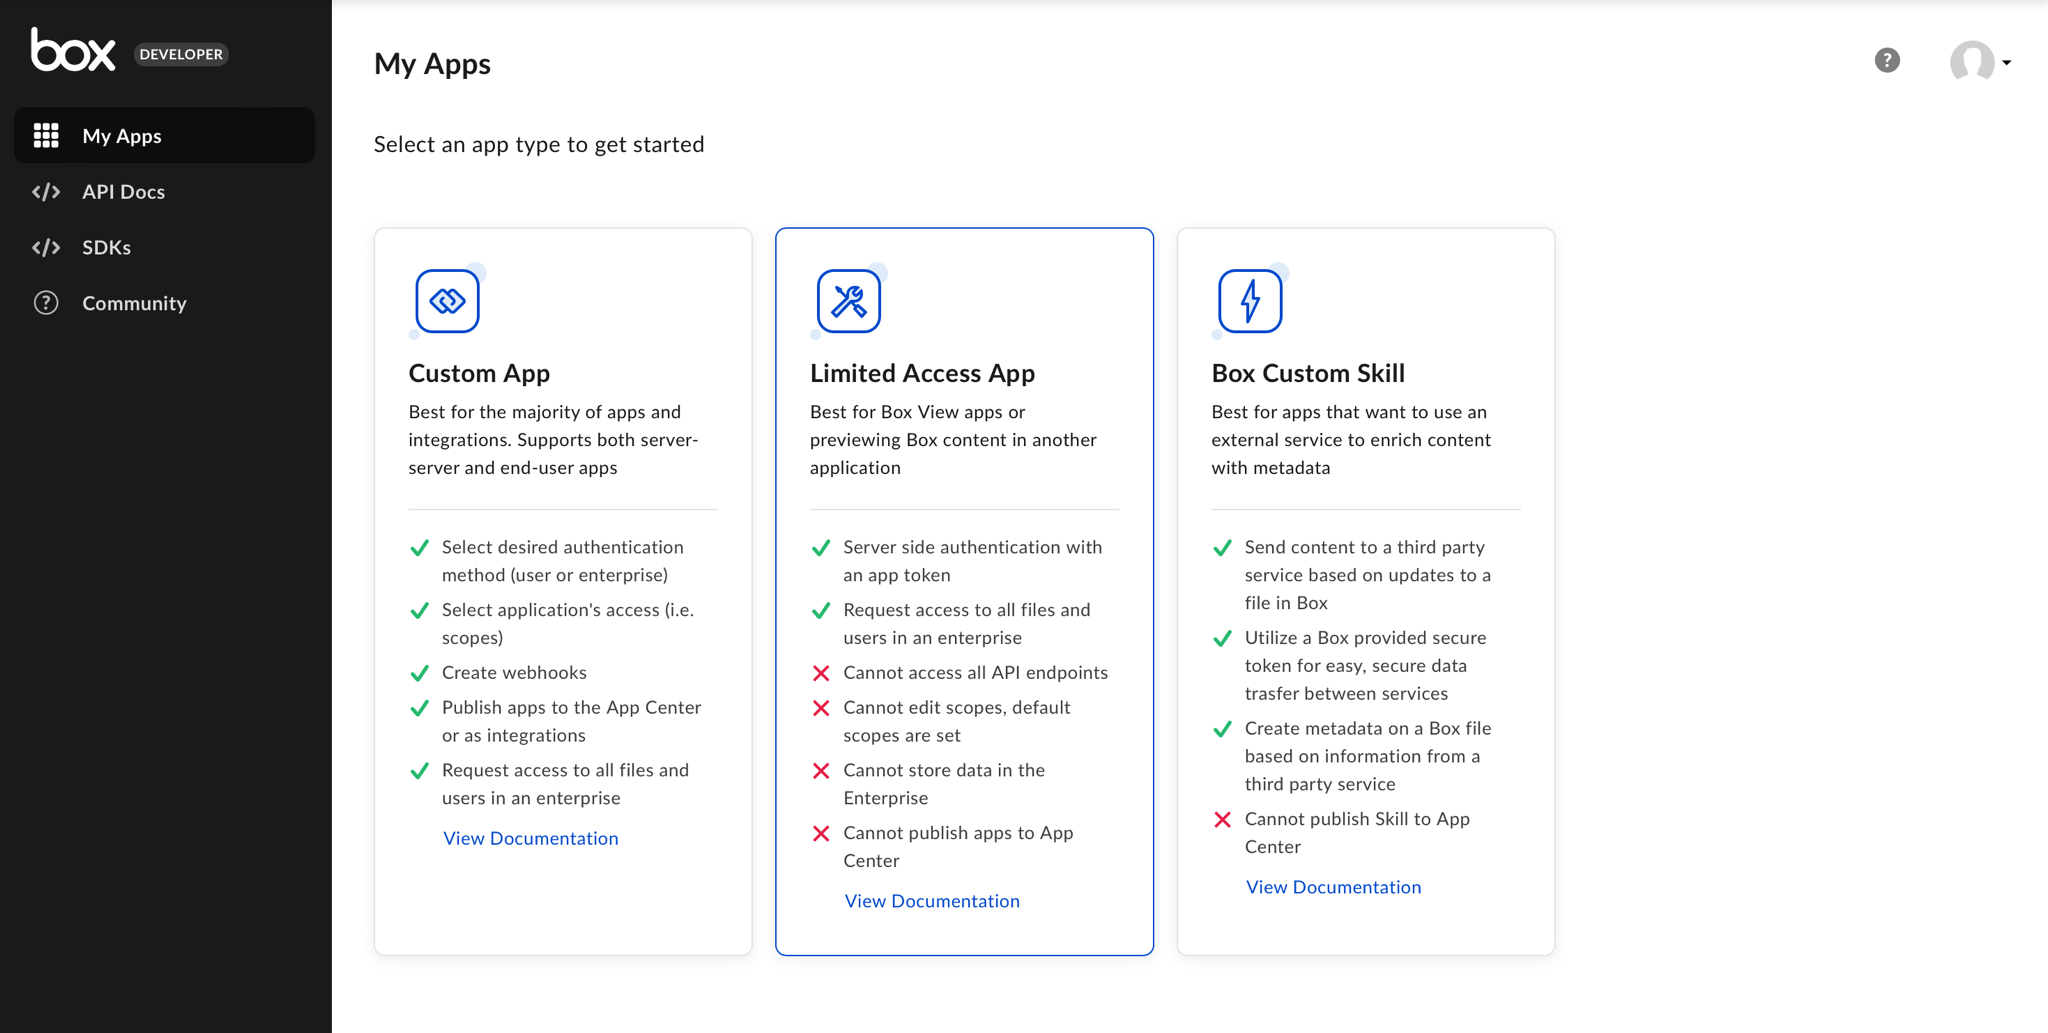Click checkmark beside Publish apps to App Center
Viewport: 2048px width, 1033px height.
point(420,708)
